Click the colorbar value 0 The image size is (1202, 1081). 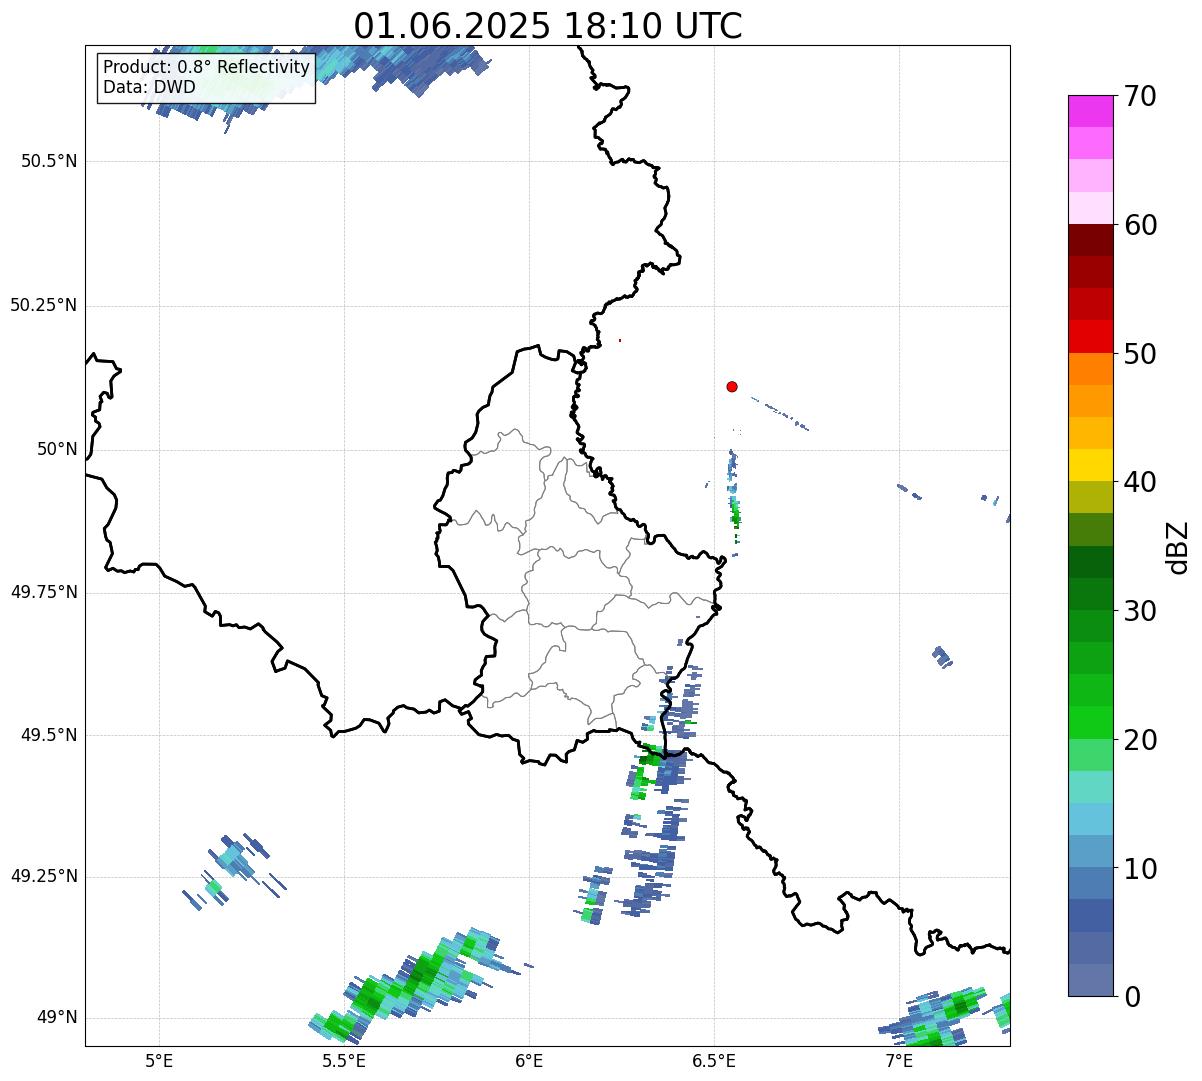tap(1132, 997)
